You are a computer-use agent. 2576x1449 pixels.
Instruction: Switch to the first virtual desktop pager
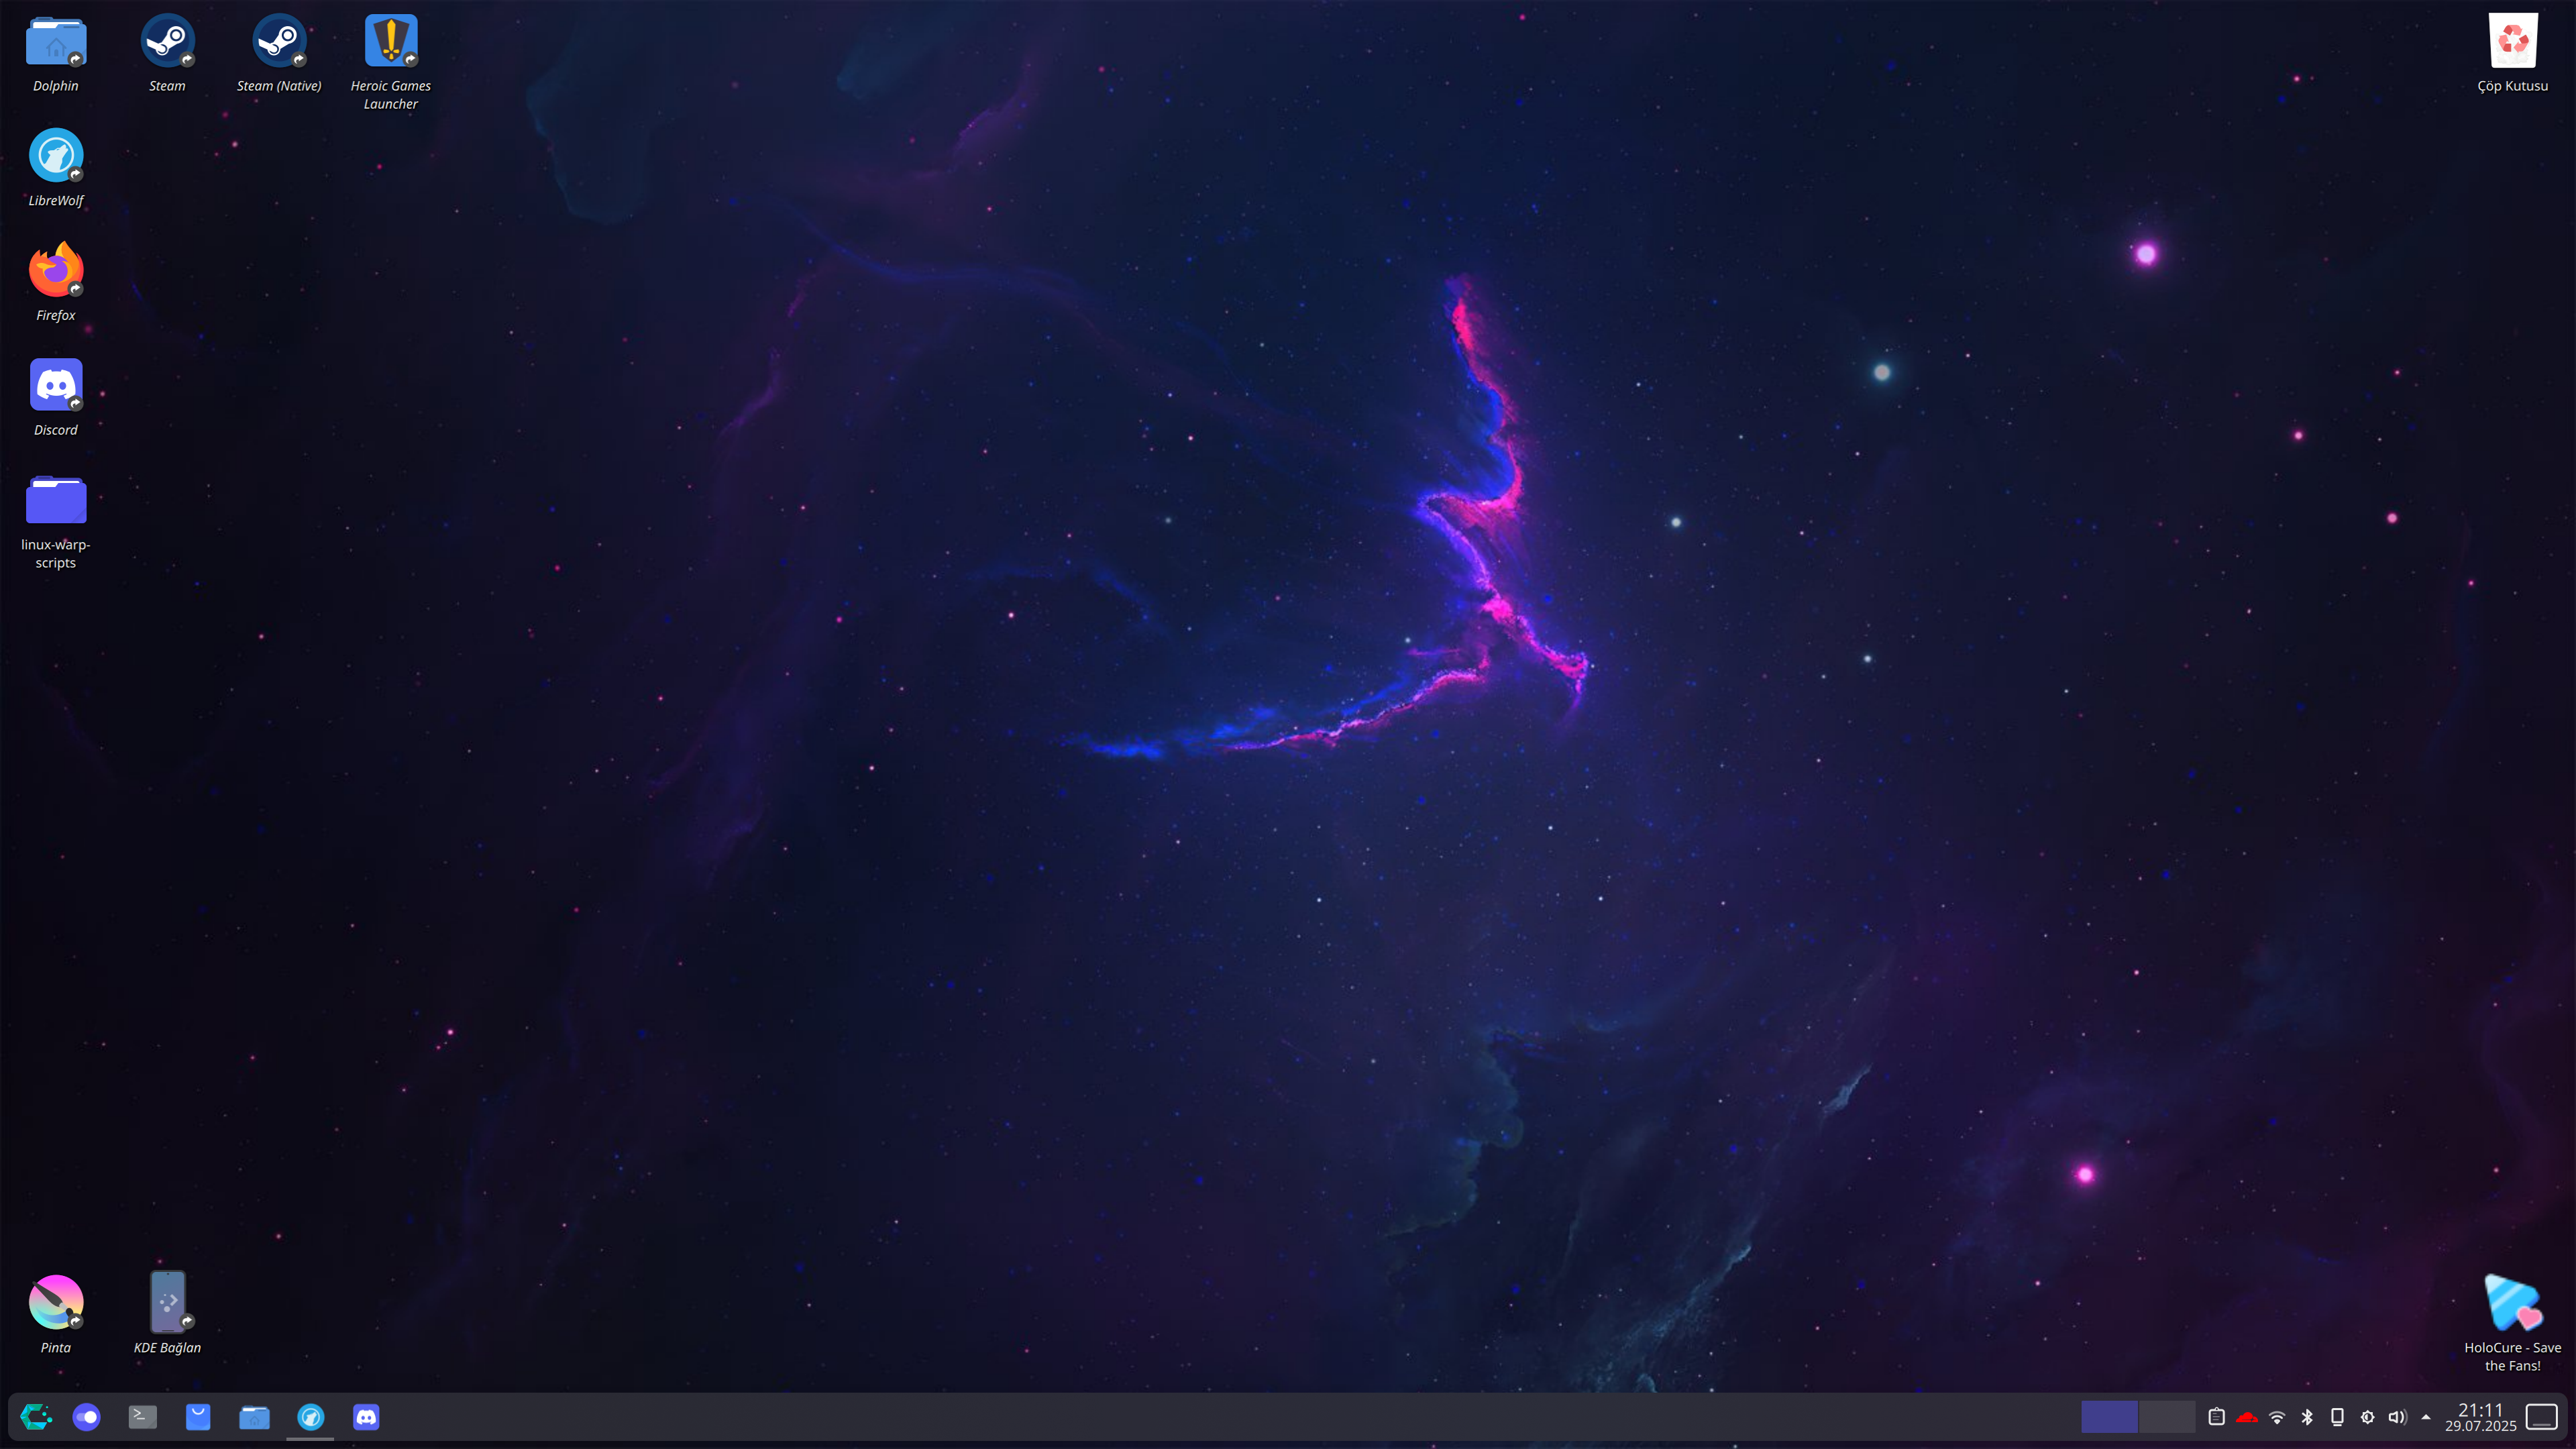(x=2109, y=1417)
